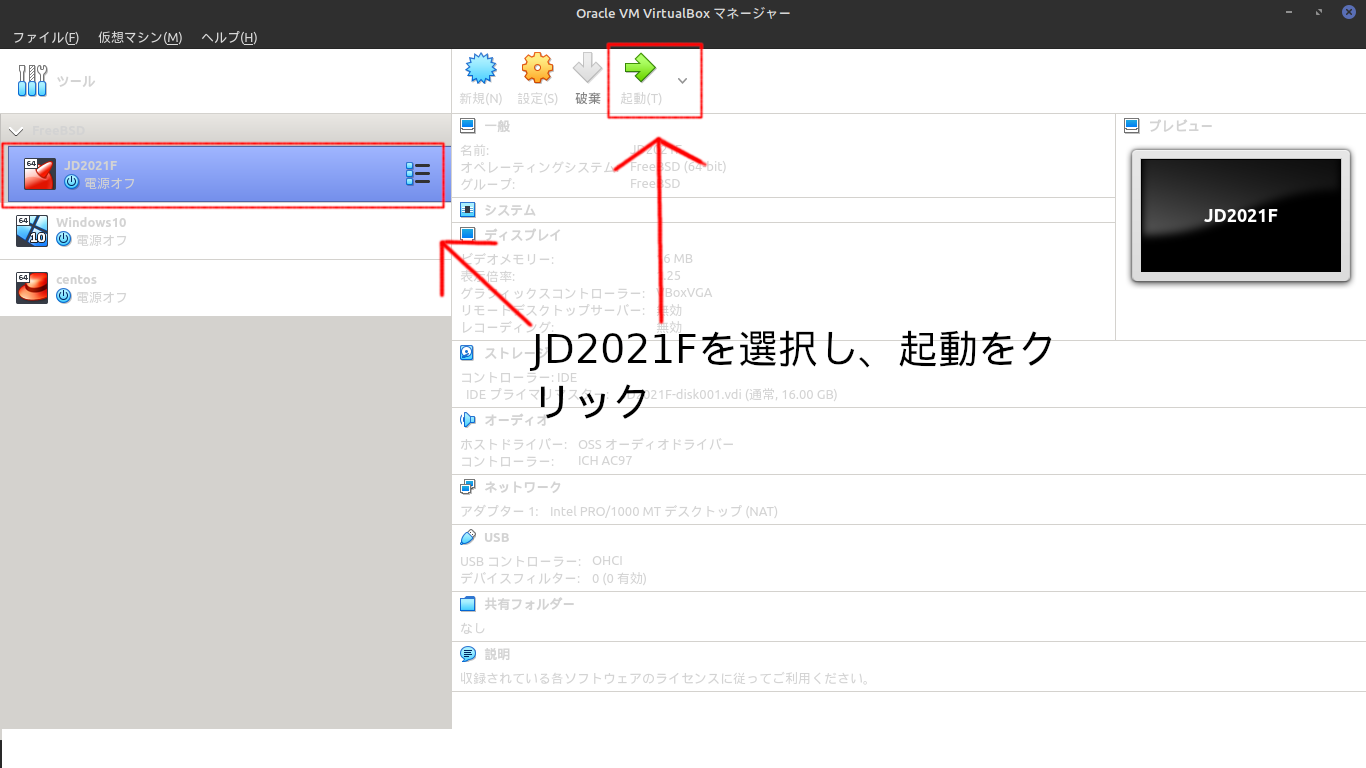Open the File (ファイル) menu
The width and height of the screenshot is (1366, 768).
click(x=45, y=37)
